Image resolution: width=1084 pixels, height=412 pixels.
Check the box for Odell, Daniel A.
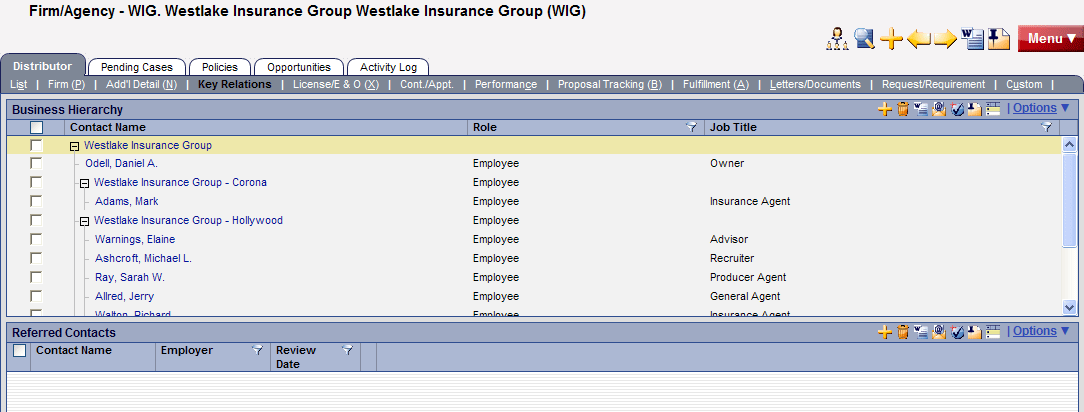37,164
